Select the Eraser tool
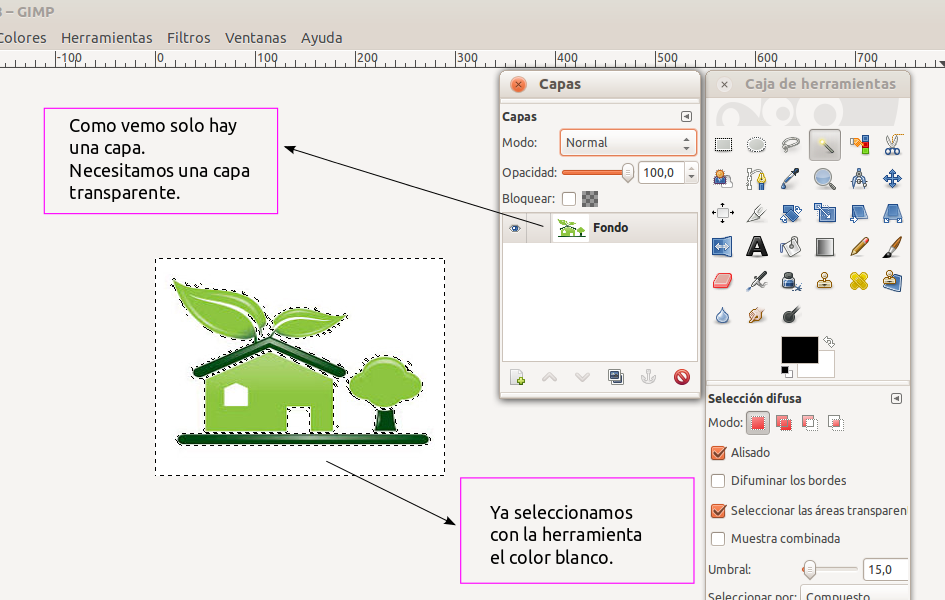Image resolution: width=945 pixels, height=600 pixels. (x=723, y=281)
